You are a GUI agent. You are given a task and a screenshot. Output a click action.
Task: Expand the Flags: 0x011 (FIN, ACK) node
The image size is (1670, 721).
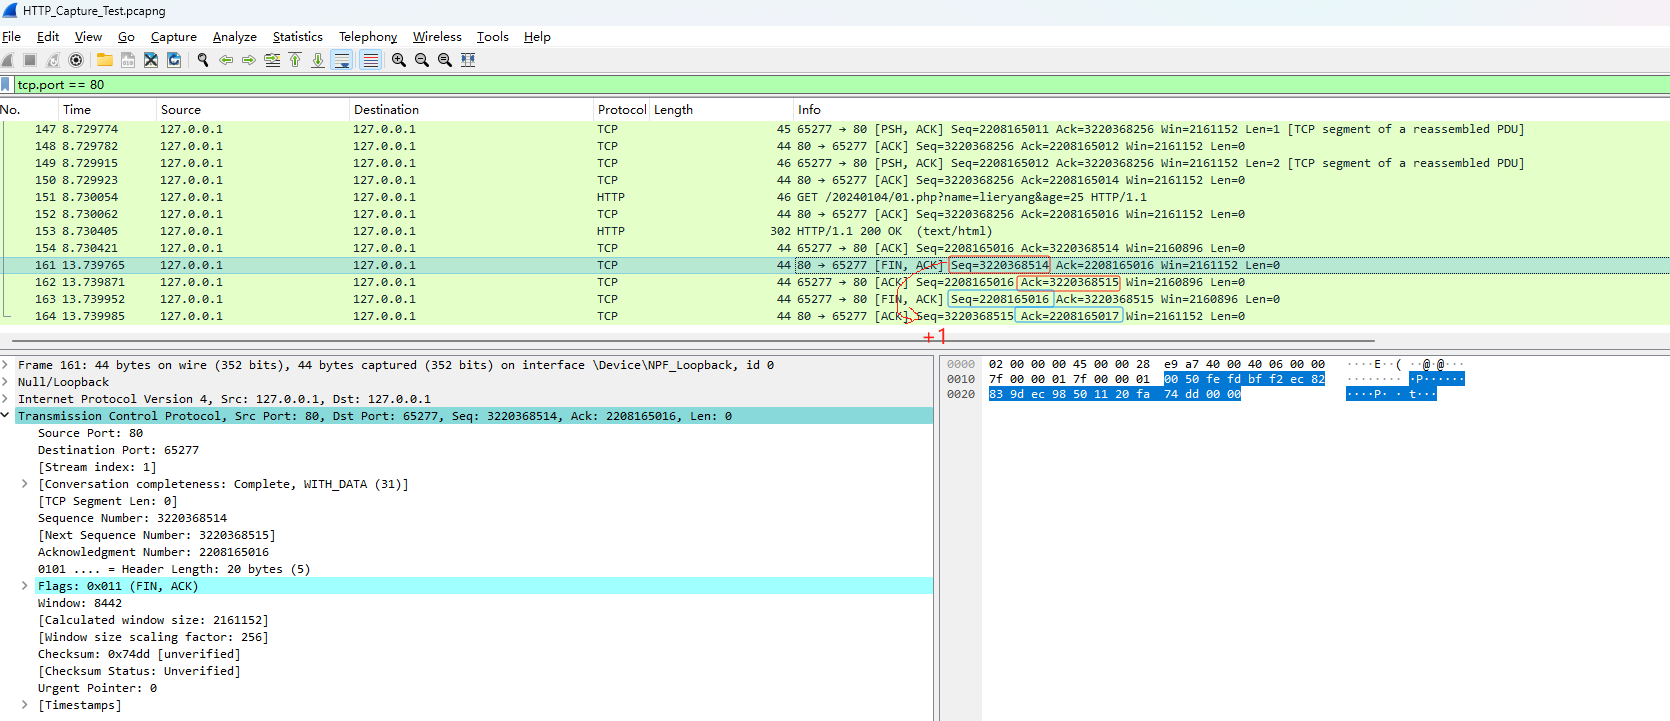[x=25, y=586]
